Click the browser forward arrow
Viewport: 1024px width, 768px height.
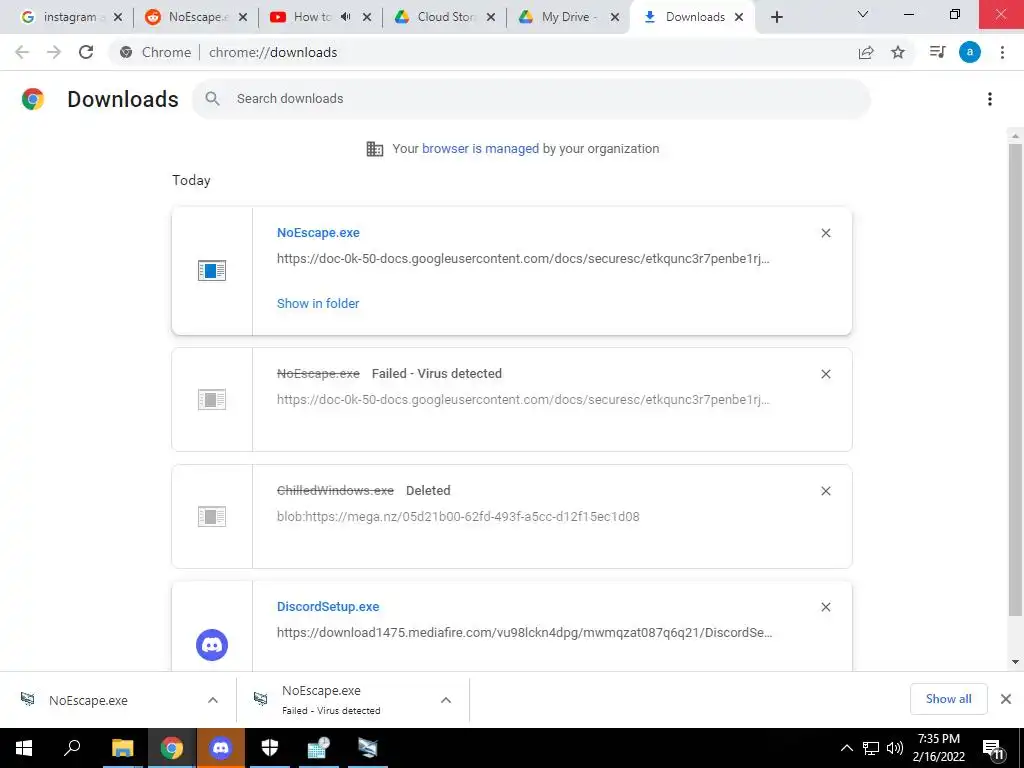54,52
